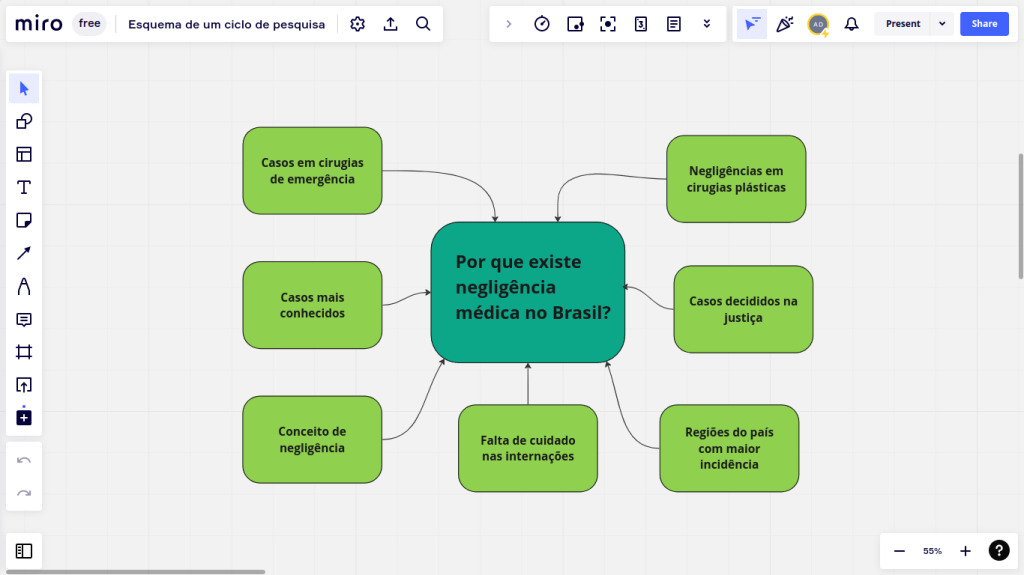Image resolution: width=1024 pixels, height=575 pixels.
Task: Click the Share button
Action: click(x=984, y=24)
